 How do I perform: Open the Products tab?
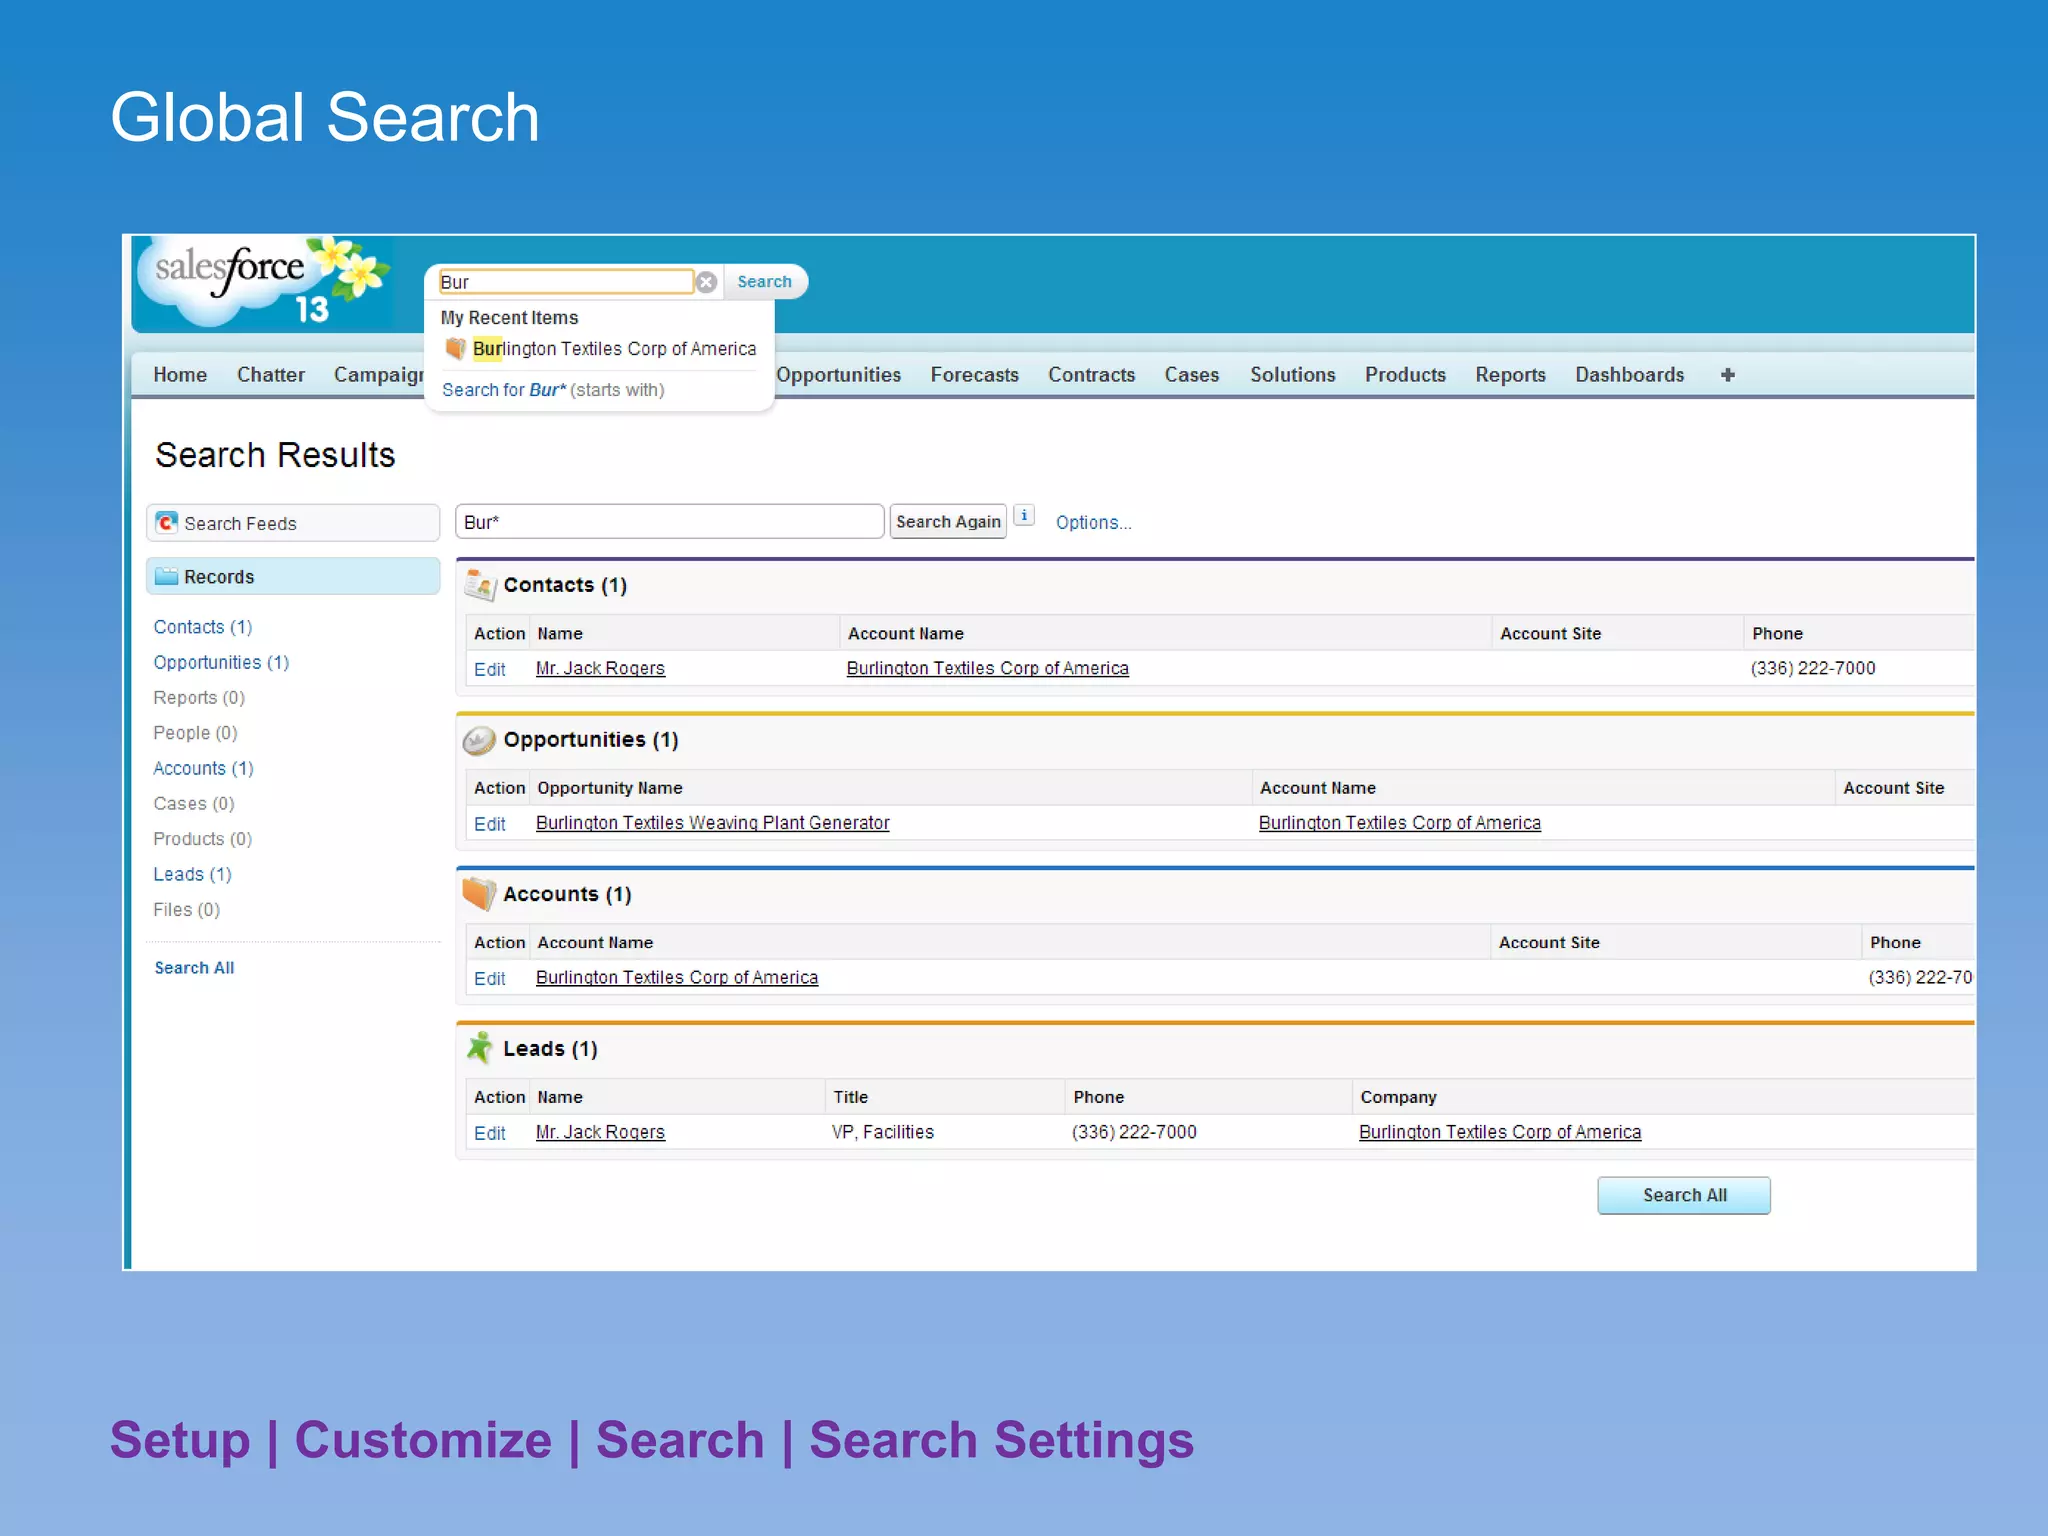click(x=1405, y=375)
